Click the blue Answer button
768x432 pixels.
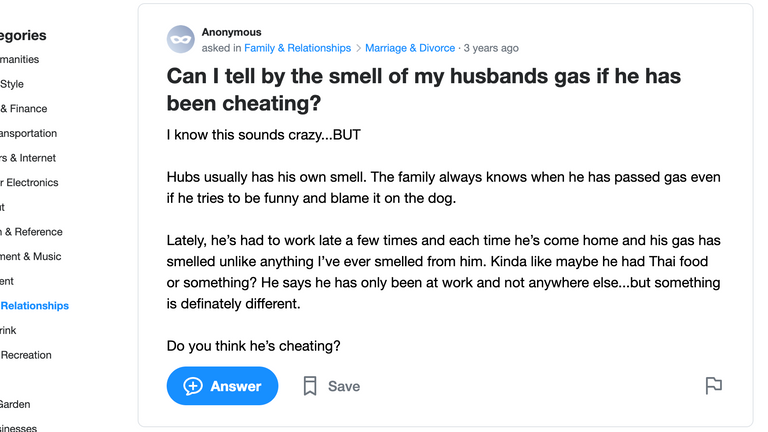[x=222, y=386]
